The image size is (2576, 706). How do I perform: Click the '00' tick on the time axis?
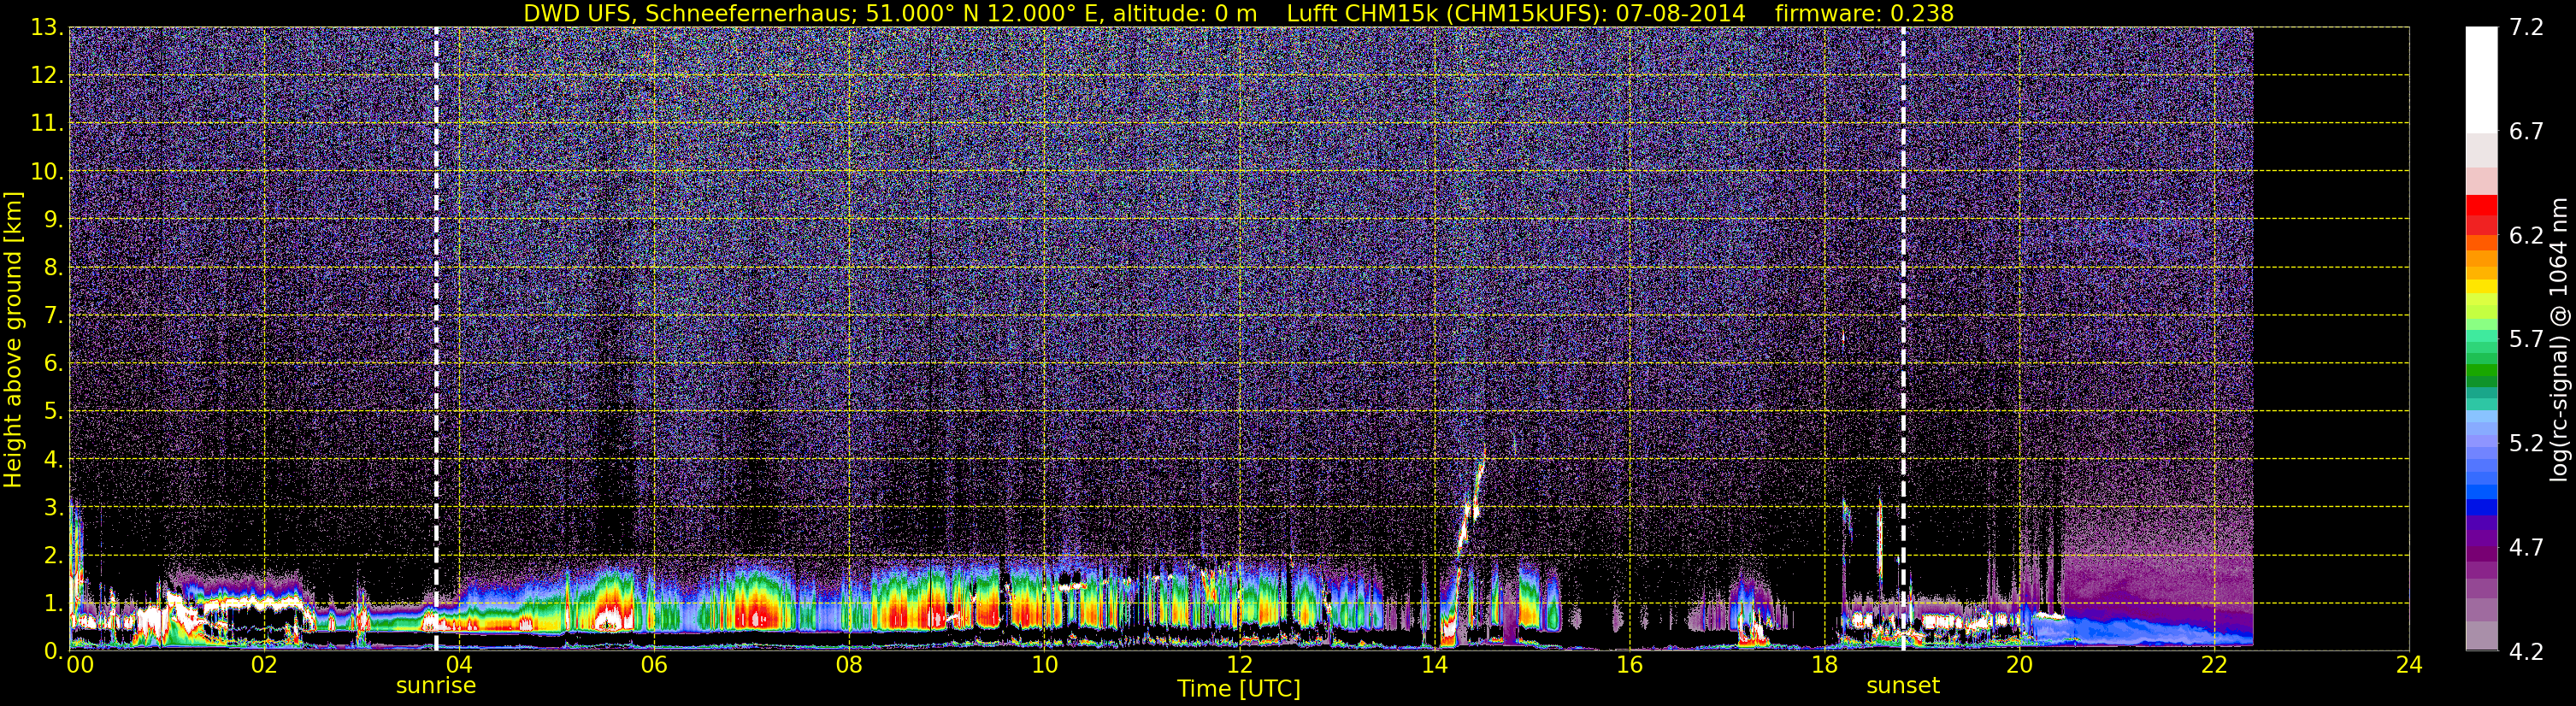pos(79,666)
